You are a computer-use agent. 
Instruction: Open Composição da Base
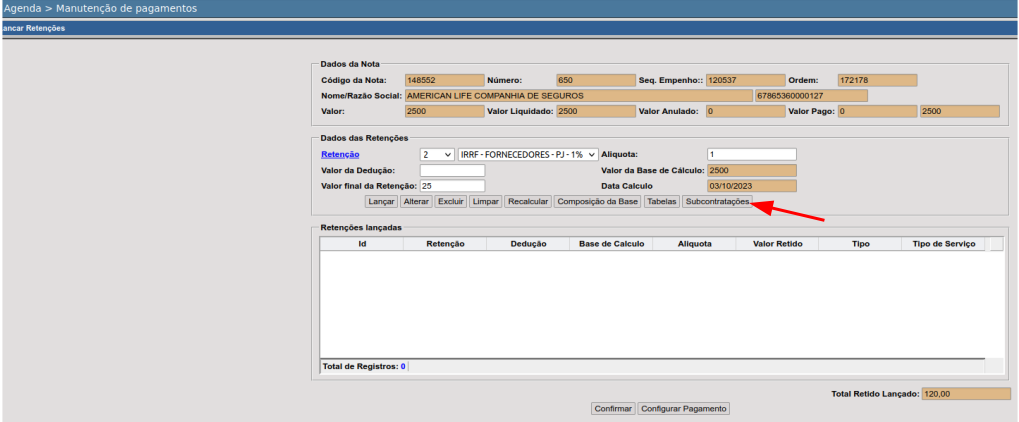pos(597,201)
